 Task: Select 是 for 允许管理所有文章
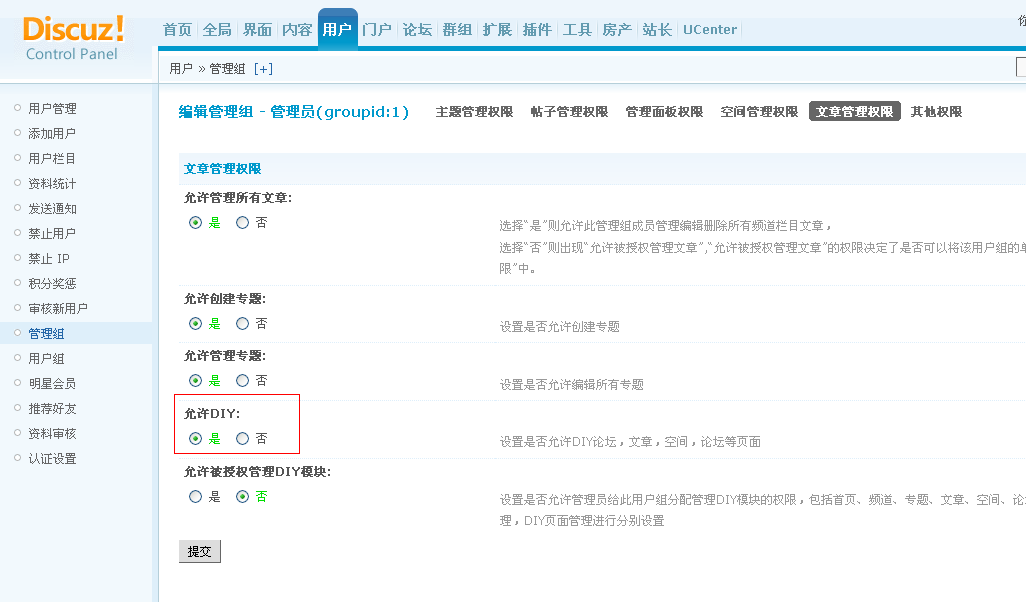(195, 223)
